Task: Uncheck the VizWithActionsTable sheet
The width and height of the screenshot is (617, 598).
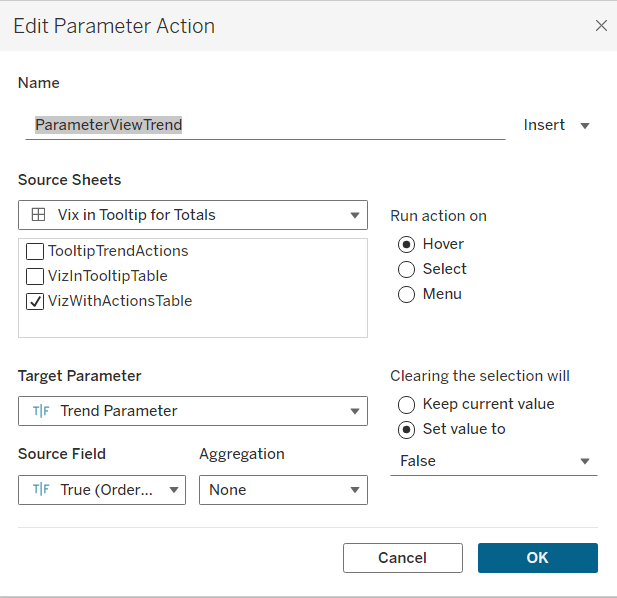Action: pos(35,301)
